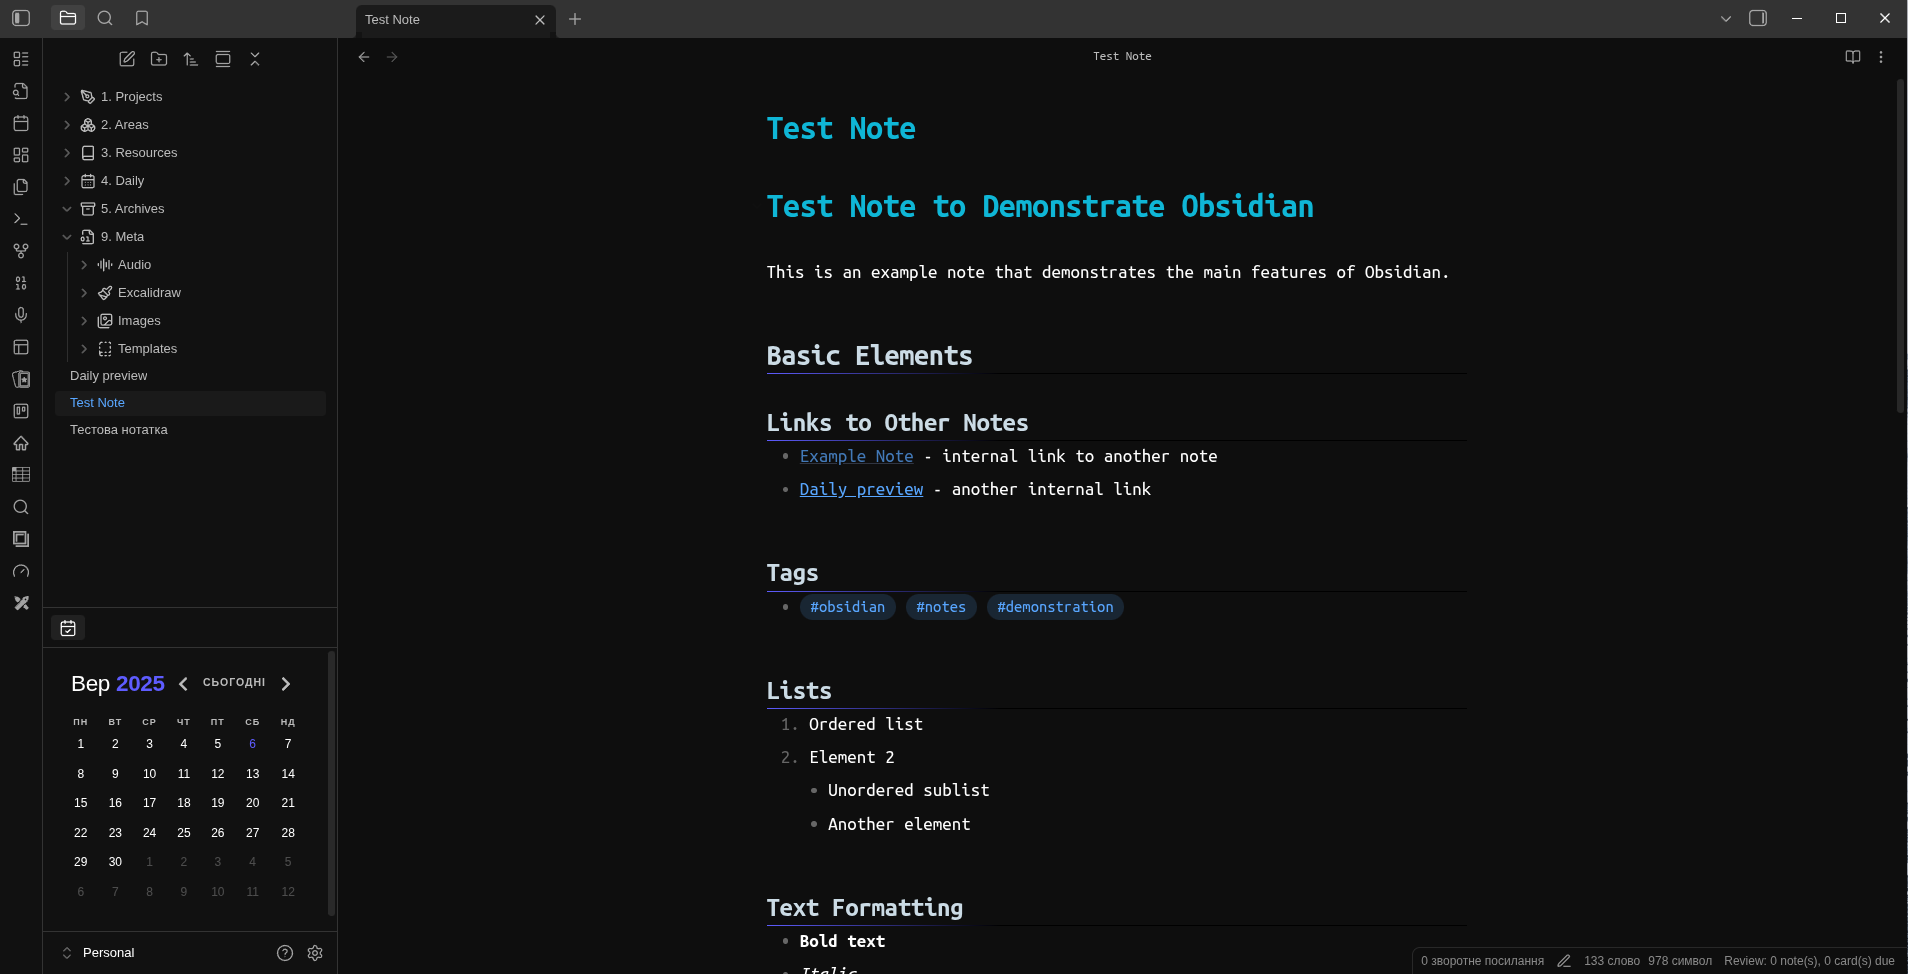Open the file explorer tab
1908x974 pixels.
click(x=68, y=18)
